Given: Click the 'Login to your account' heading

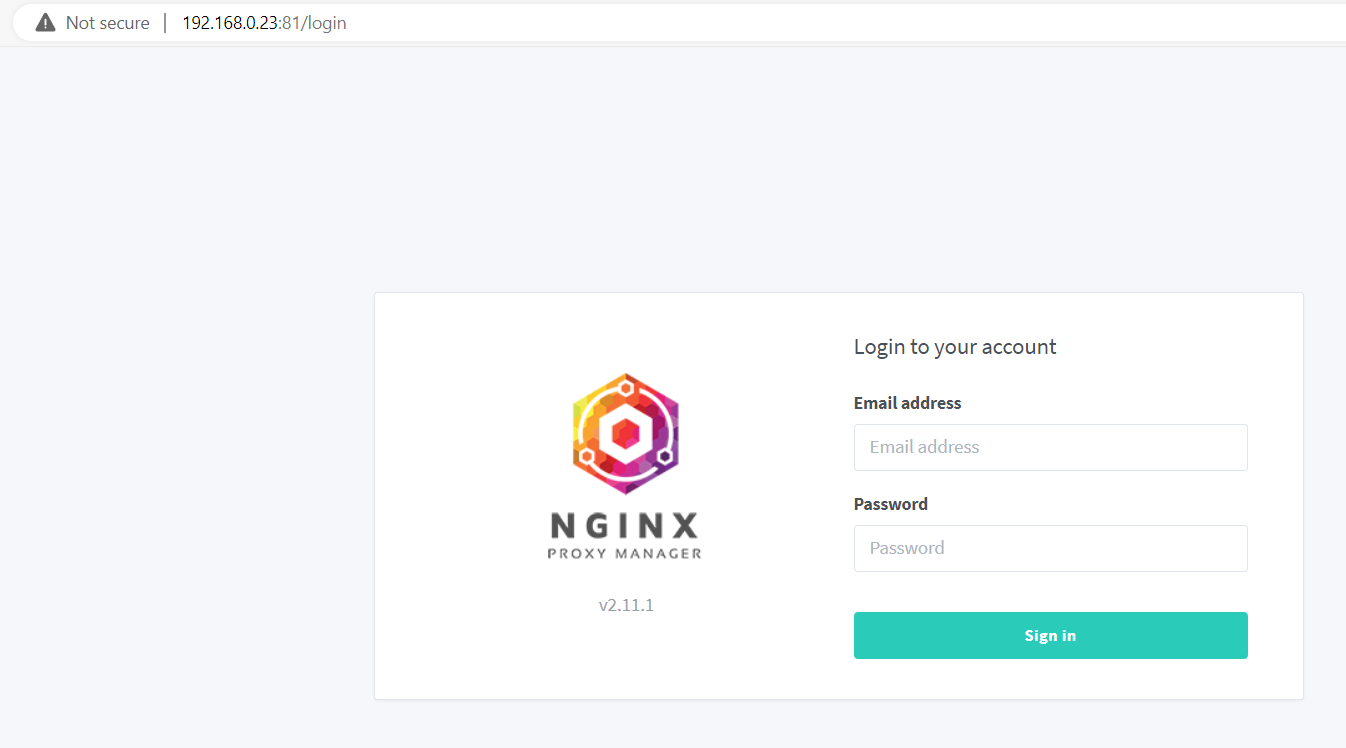Looking at the screenshot, I should tap(954, 346).
